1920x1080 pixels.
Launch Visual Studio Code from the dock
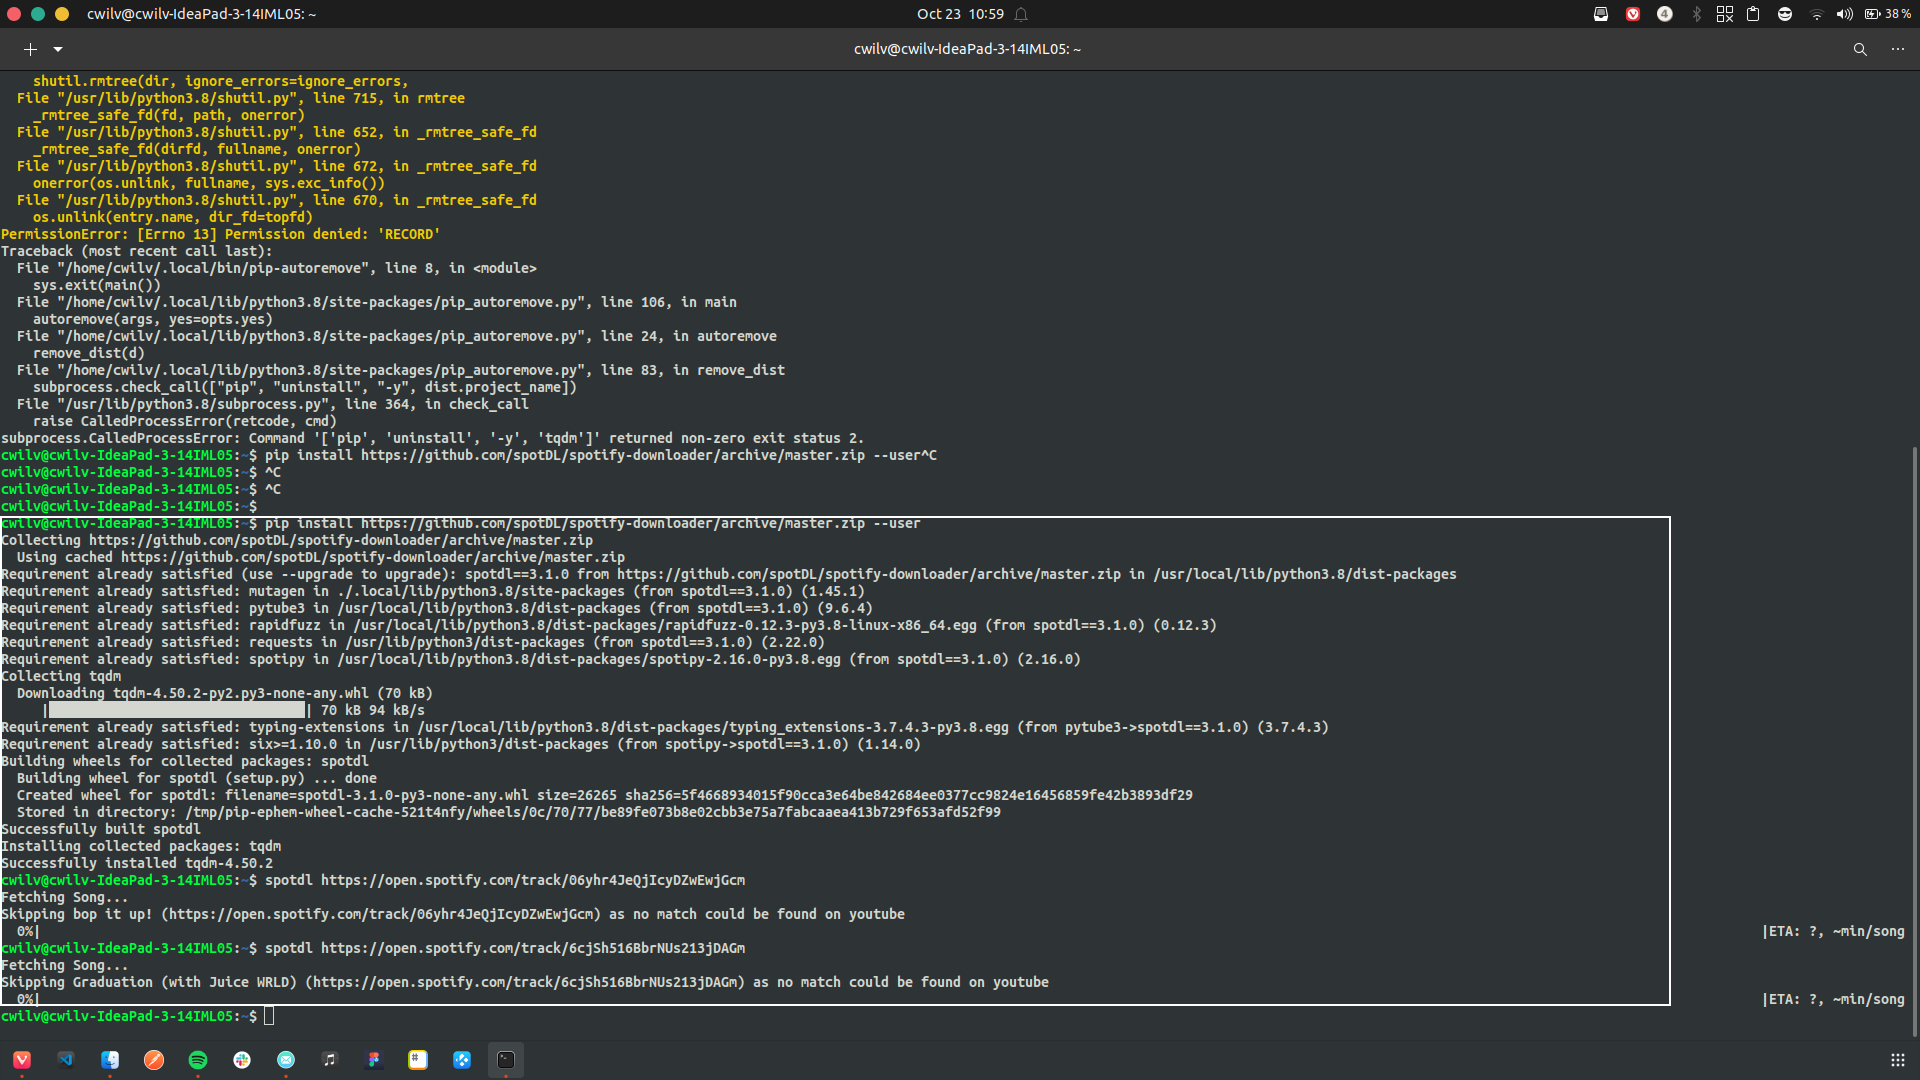[66, 1060]
